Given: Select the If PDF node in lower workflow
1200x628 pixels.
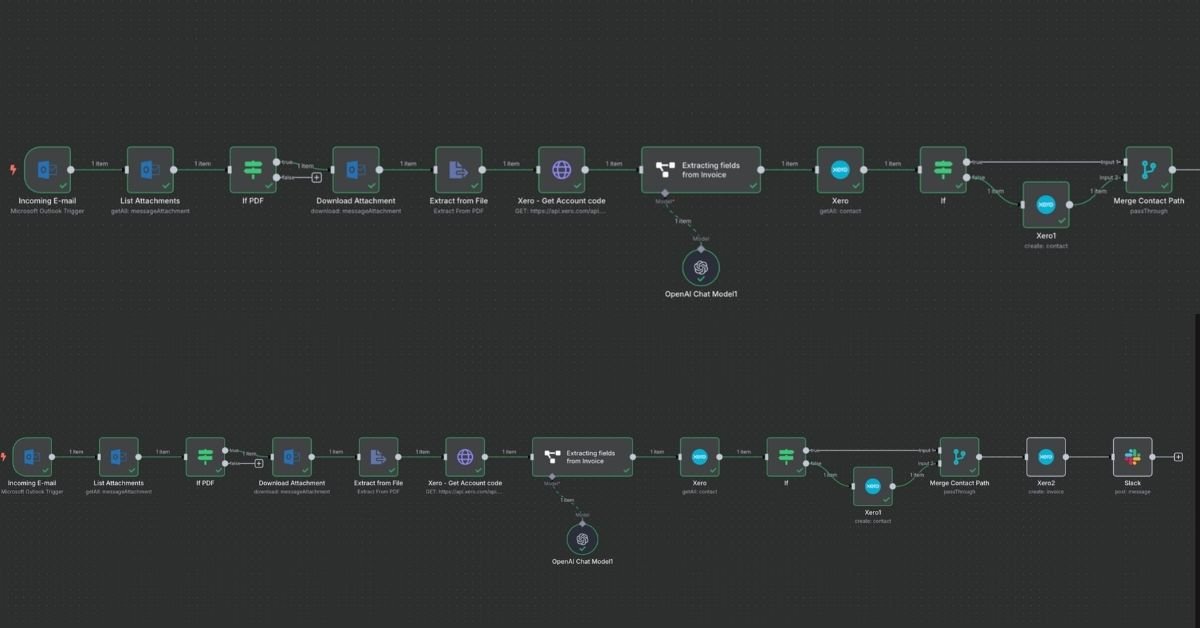Looking at the screenshot, I should coord(206,457).
